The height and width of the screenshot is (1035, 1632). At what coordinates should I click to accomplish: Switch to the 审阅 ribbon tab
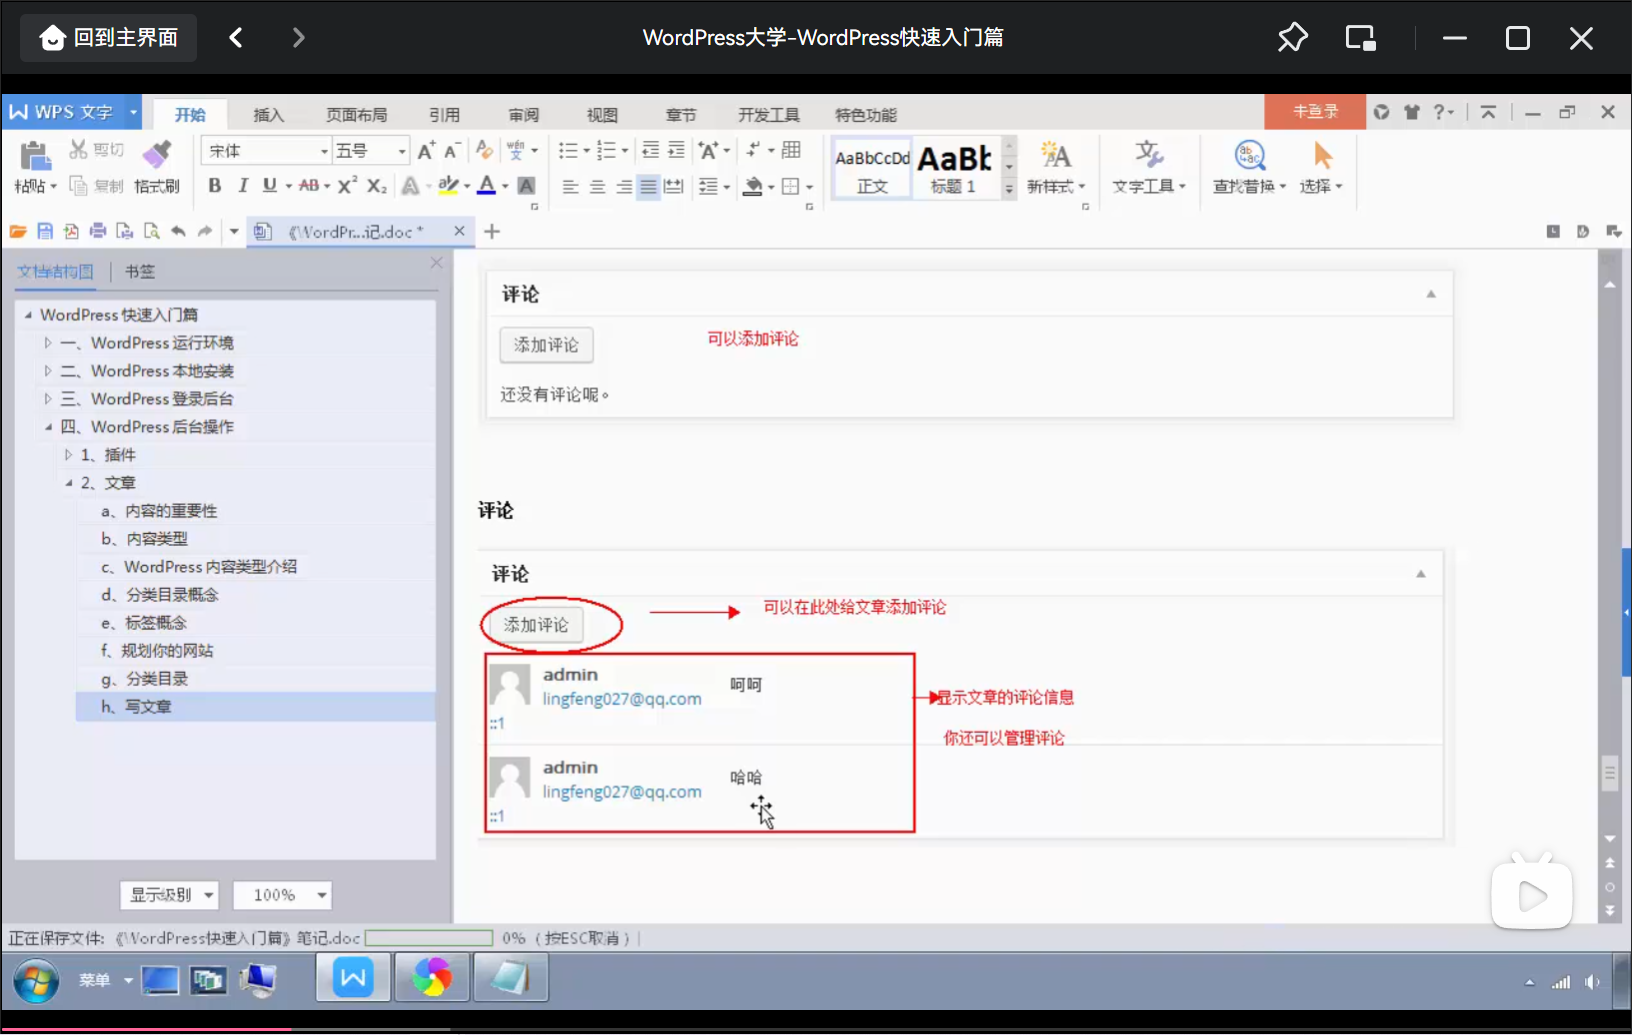pos(523,115)
